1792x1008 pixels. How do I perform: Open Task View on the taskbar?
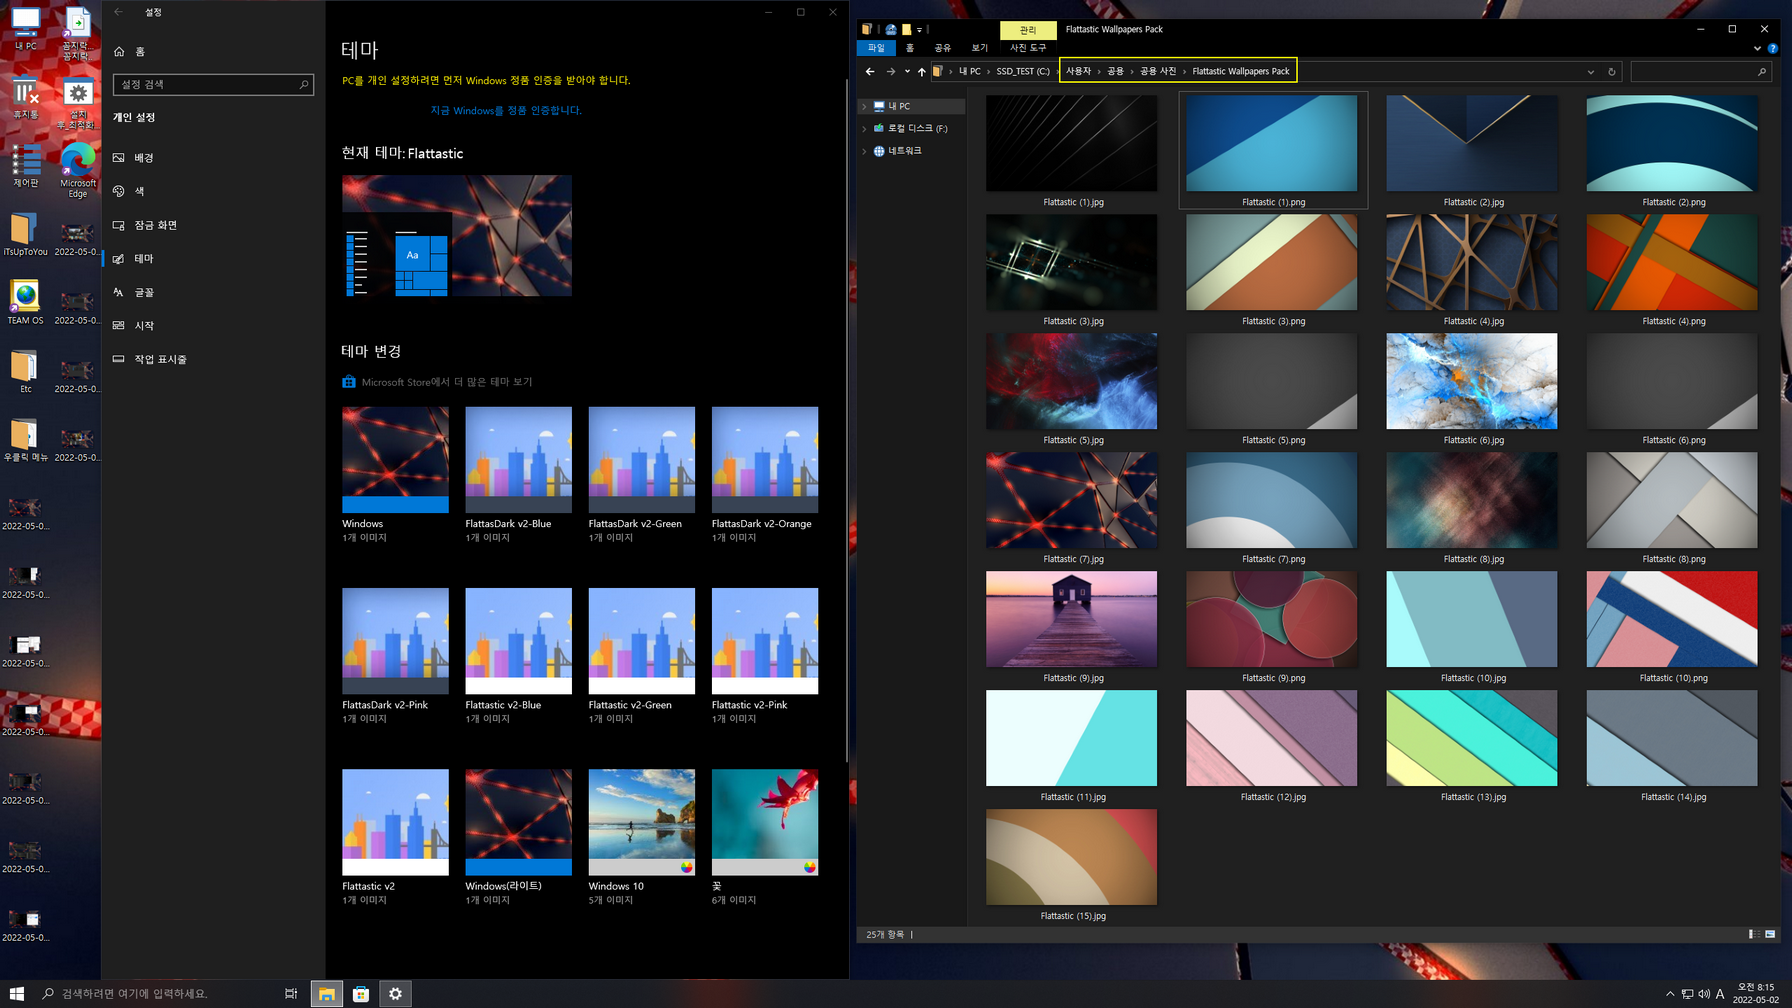[291, 993]
